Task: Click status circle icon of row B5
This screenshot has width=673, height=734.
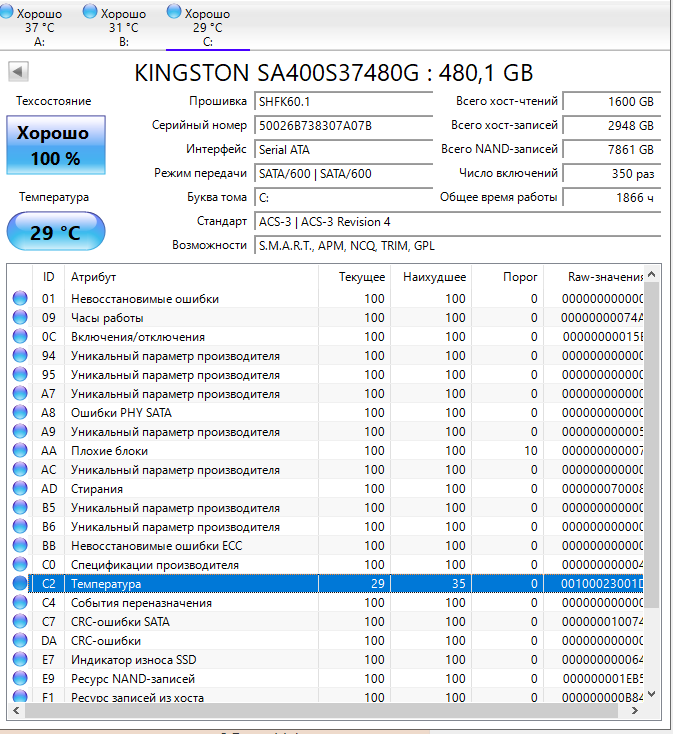Action: [20, 507]
